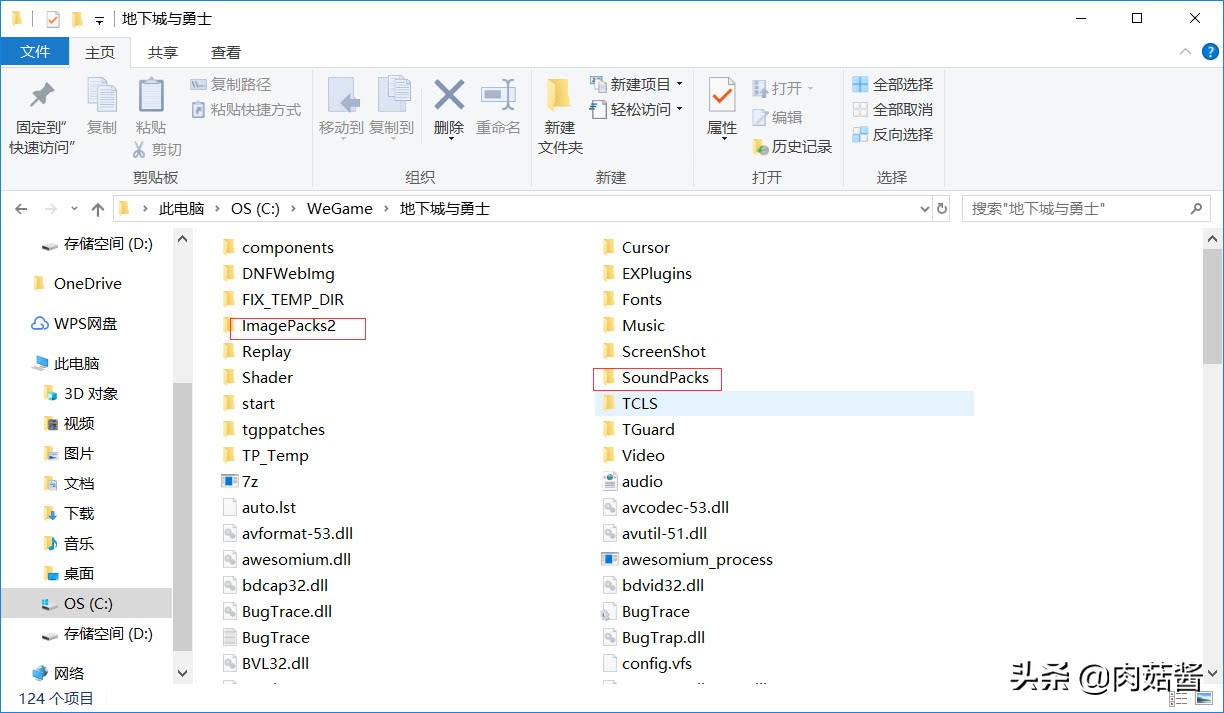Click the Up directory arrow
1224x713 pixels.
[x=97, y=209]
